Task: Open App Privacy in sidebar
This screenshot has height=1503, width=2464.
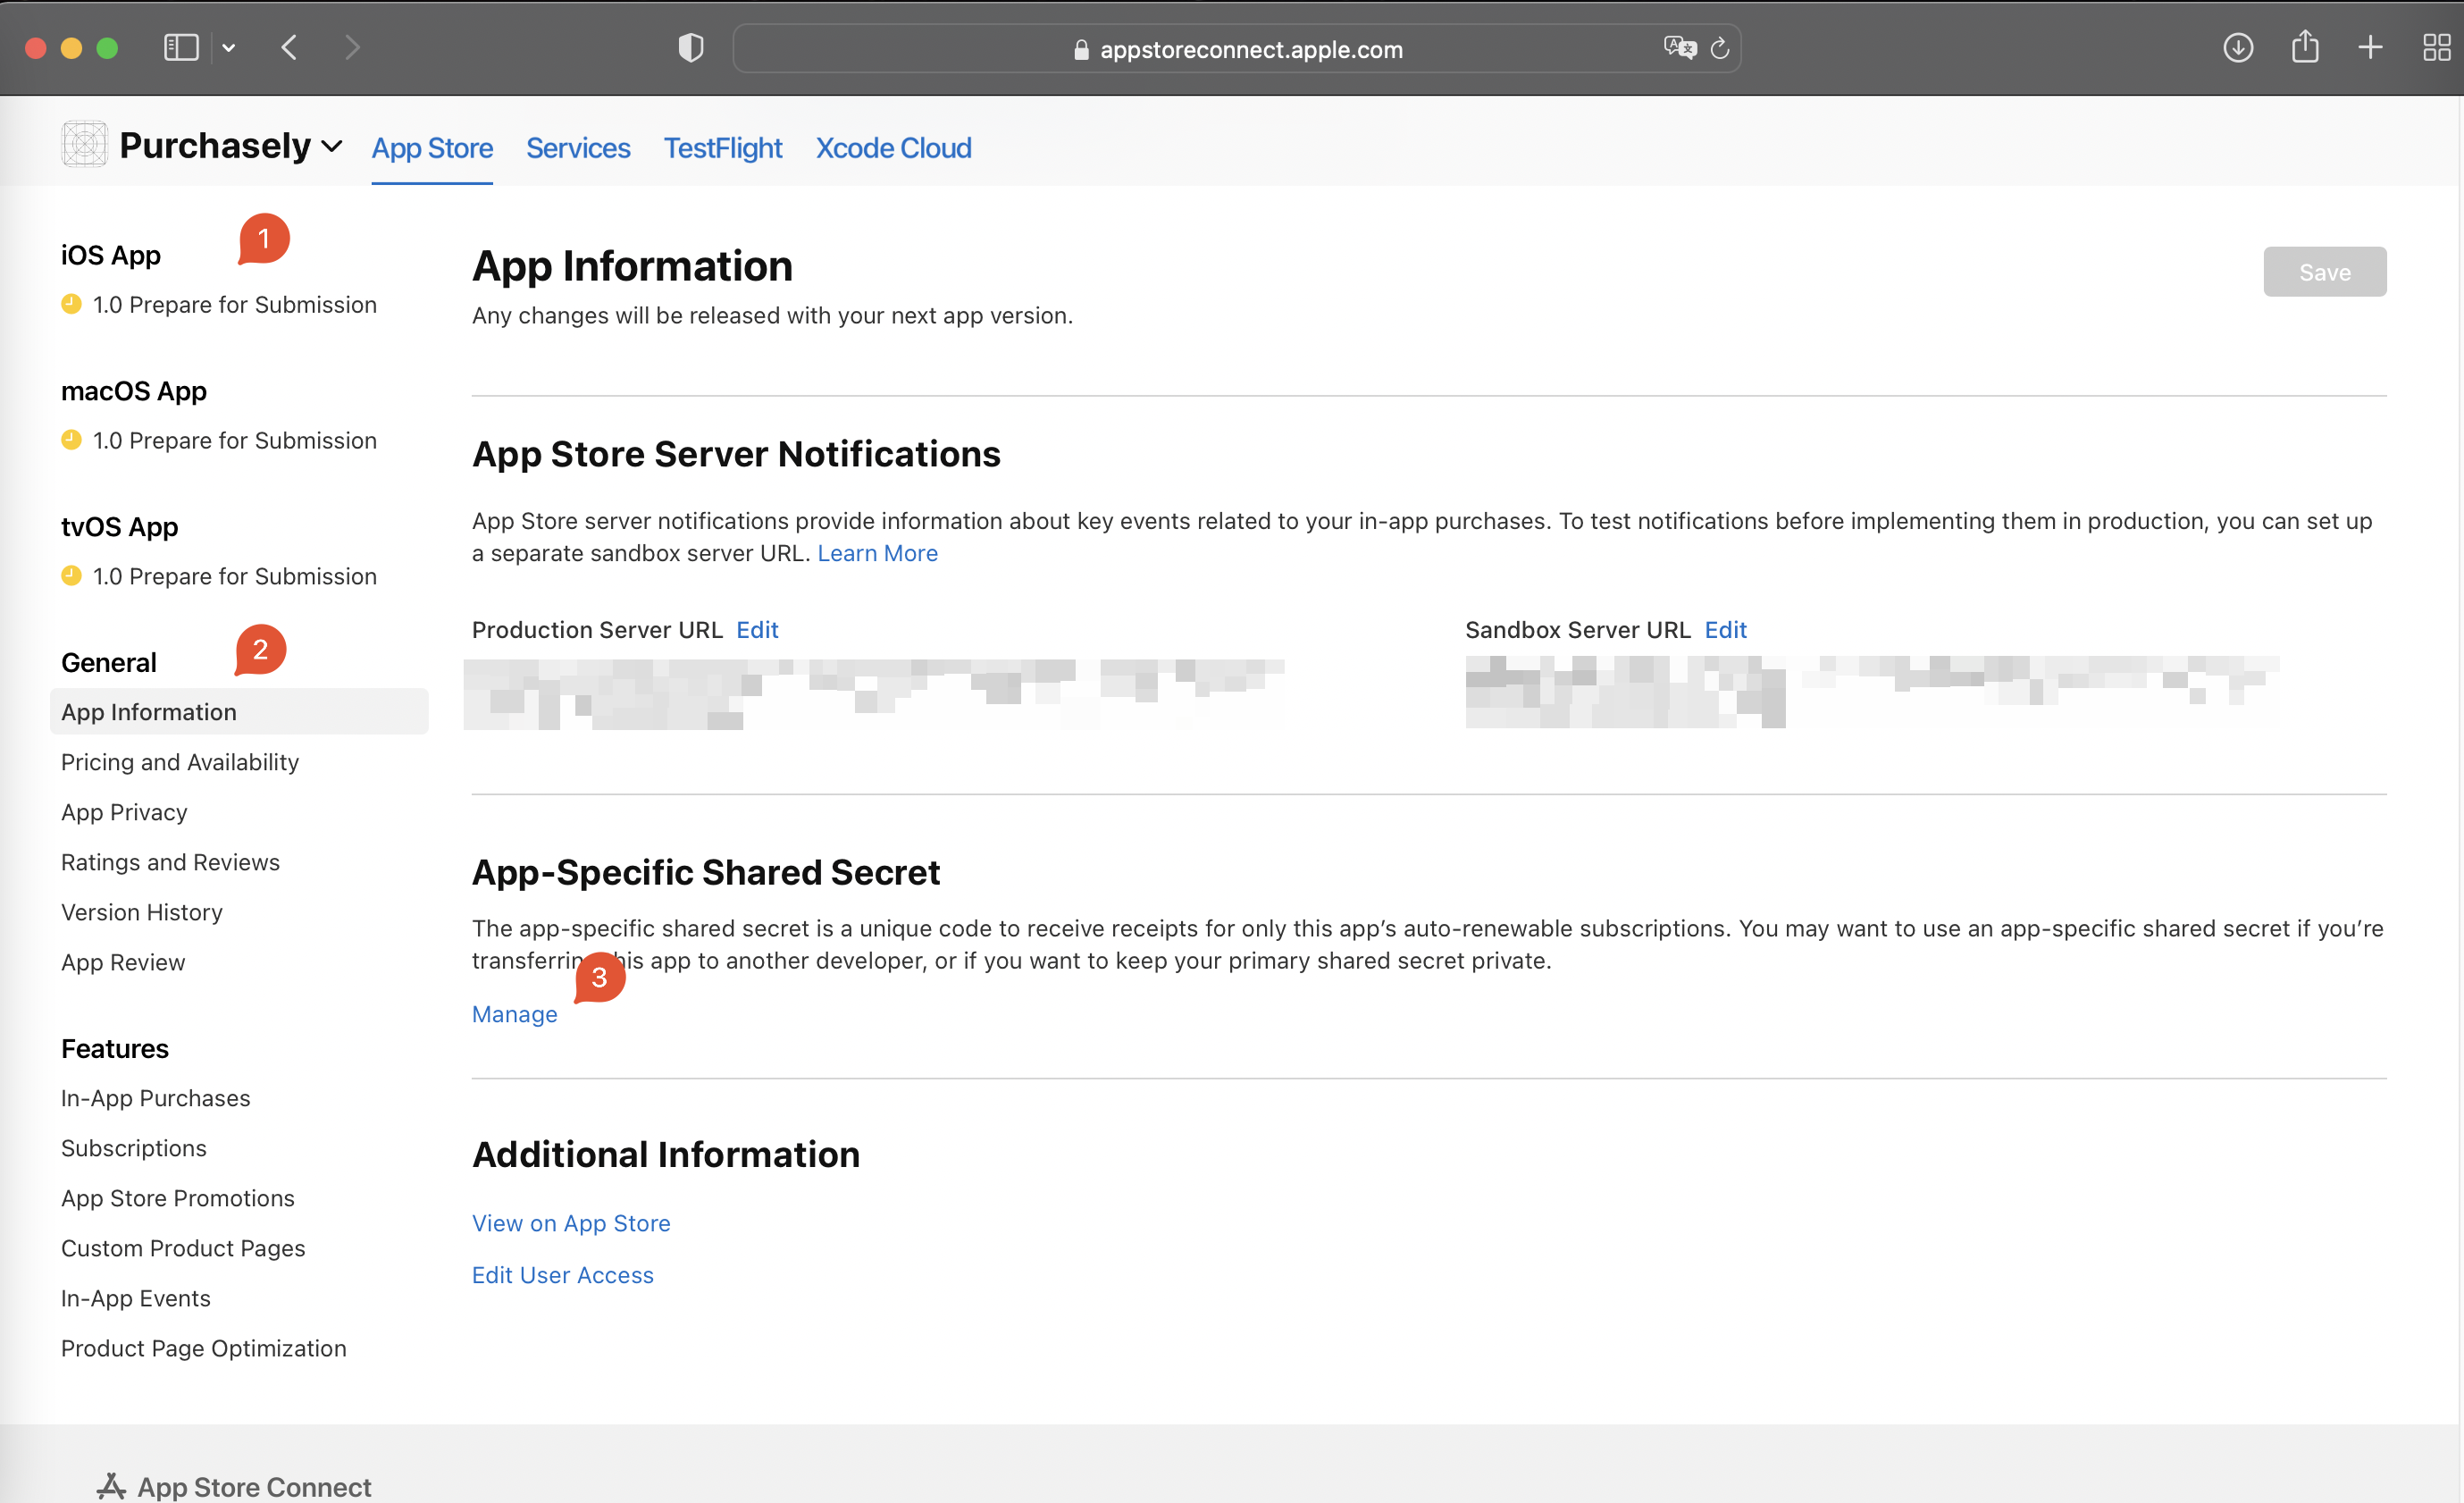Action: pos(124,812)
